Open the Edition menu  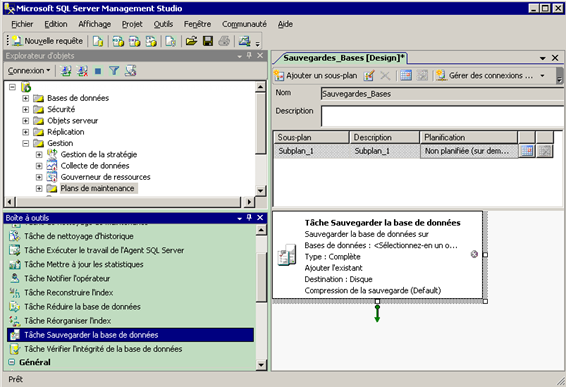(x=56, y=24)
